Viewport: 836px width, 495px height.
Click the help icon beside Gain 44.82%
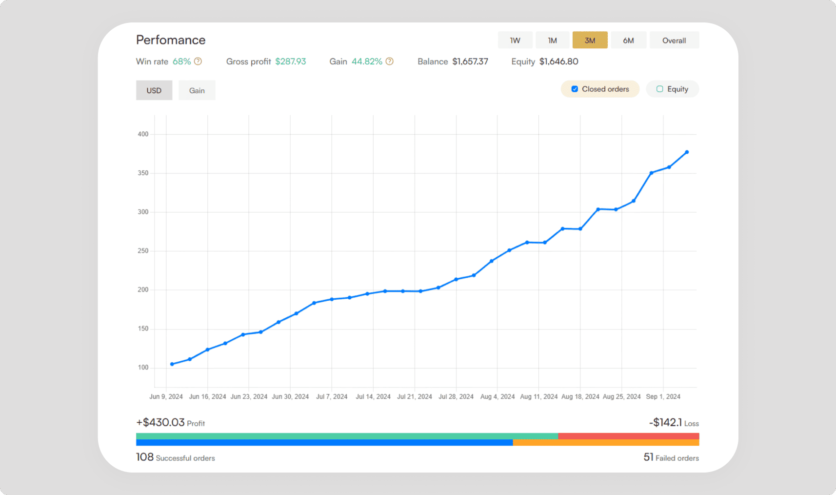[x=390, y=62]
